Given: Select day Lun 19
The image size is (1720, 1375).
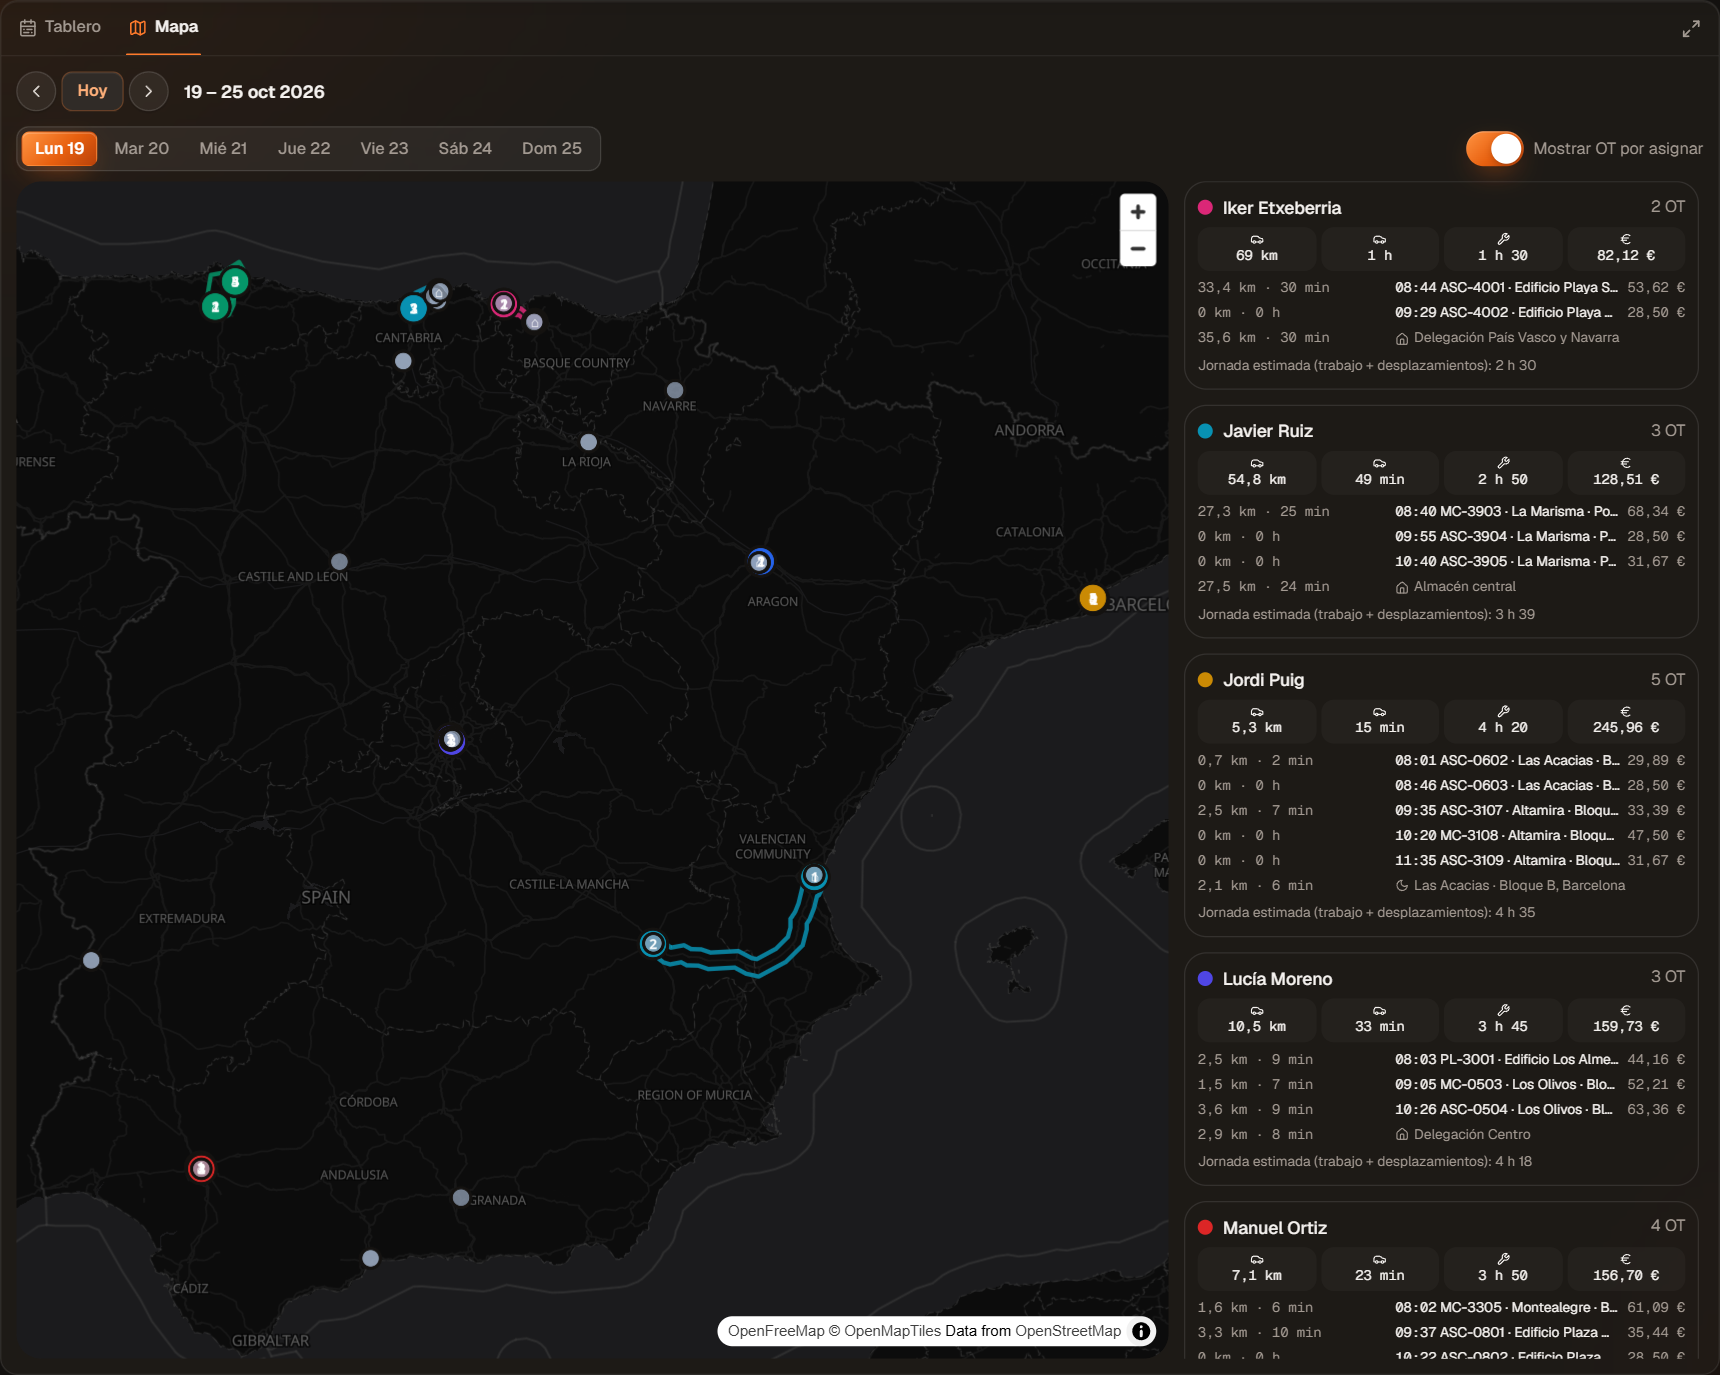Looking at the screenshot, I should (60, 149).
